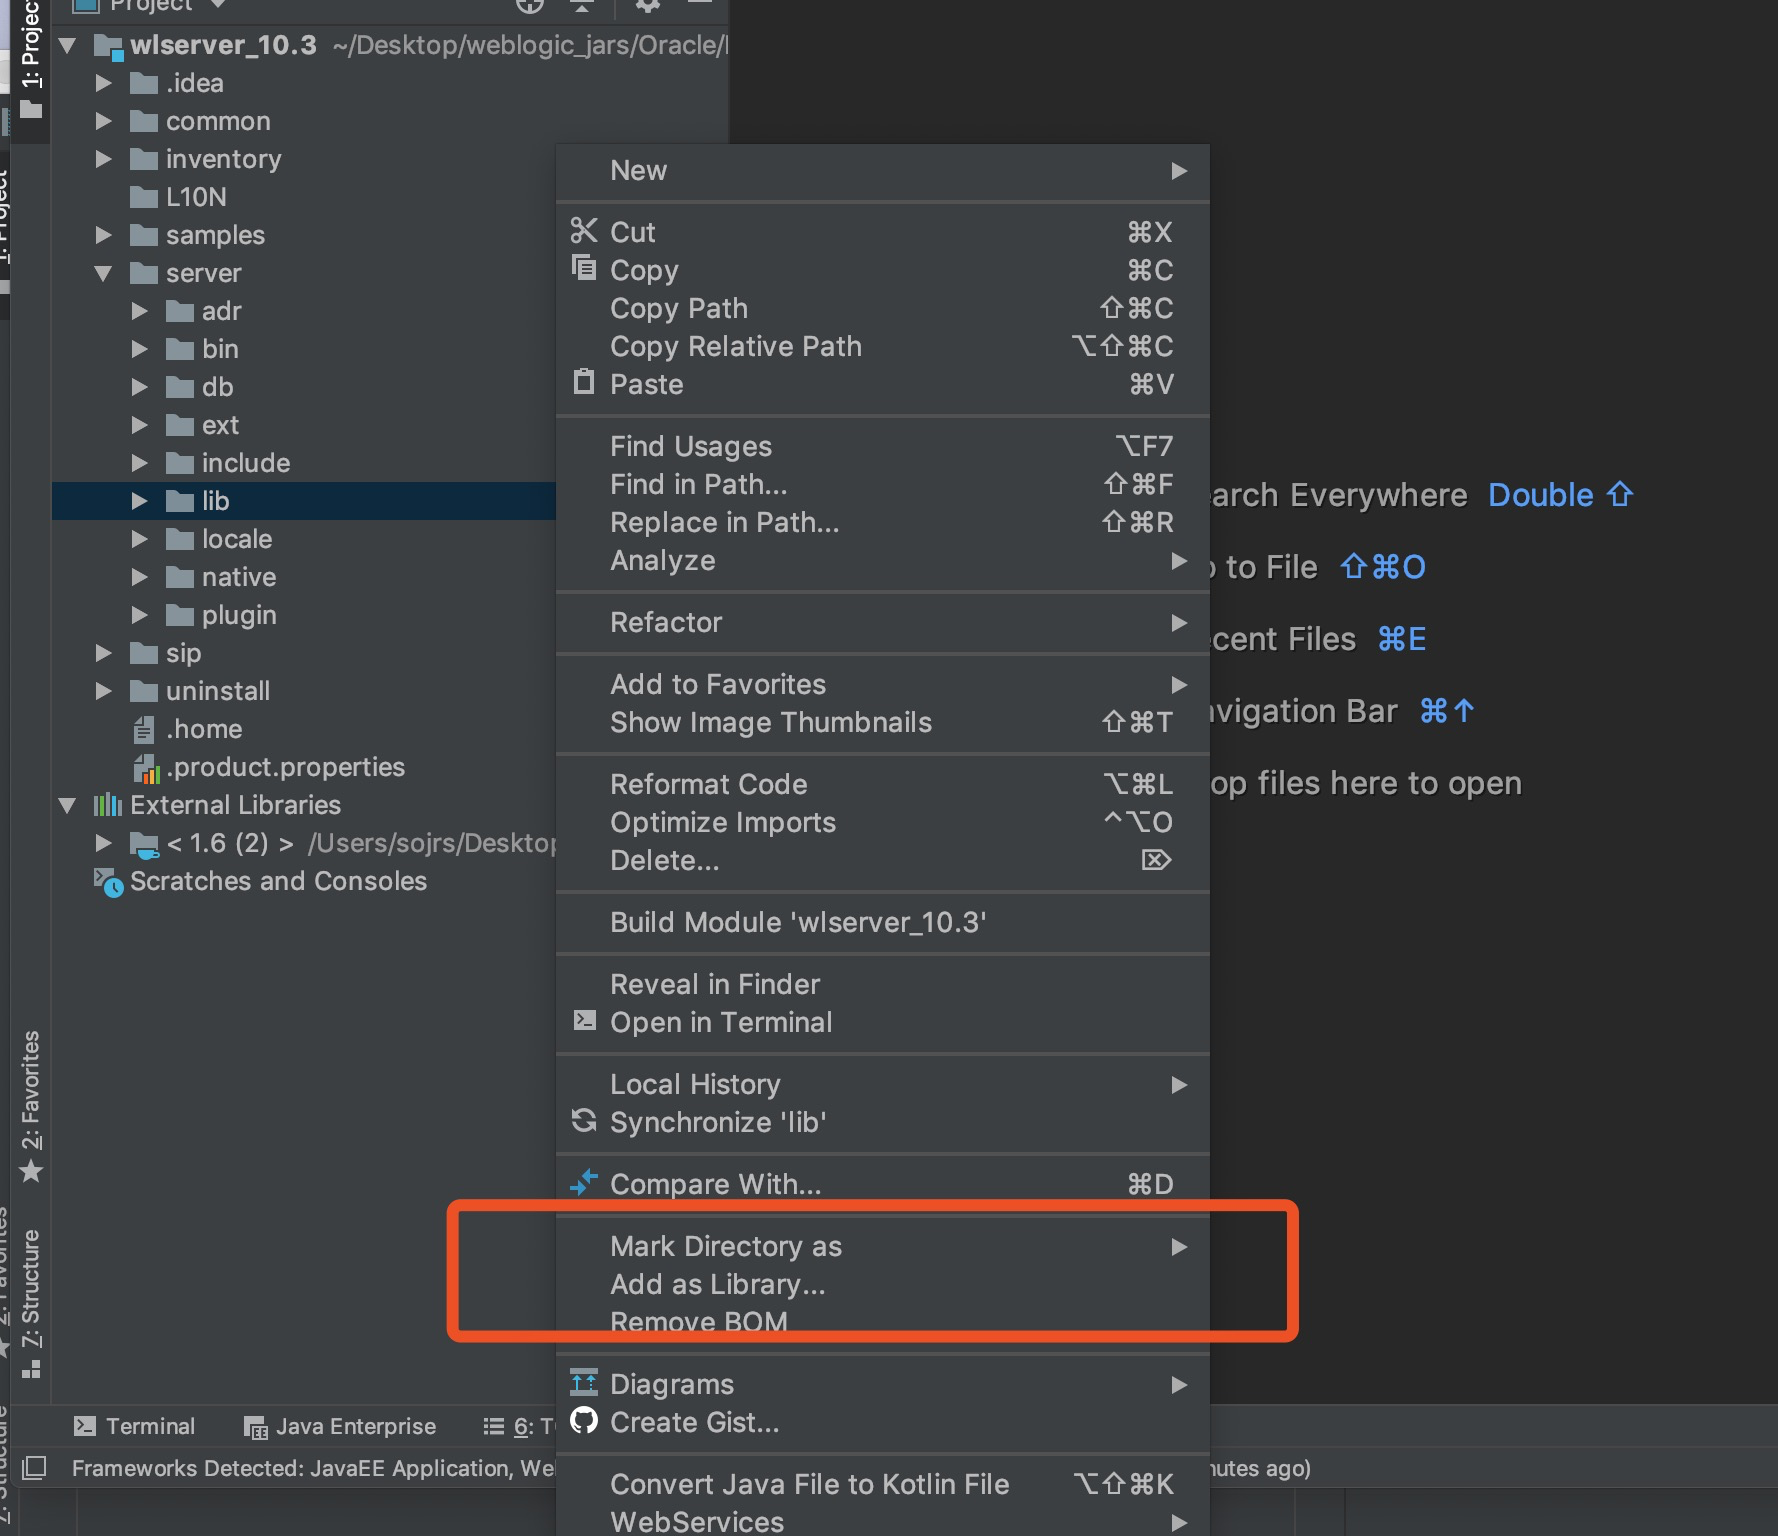
Task: Collapse the server folder
Action: tap(103, 273)
